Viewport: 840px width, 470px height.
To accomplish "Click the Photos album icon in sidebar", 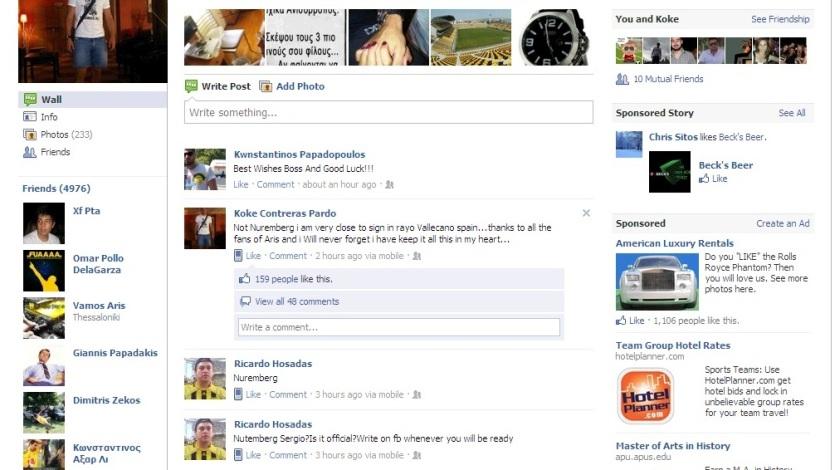I will (29, 135).
